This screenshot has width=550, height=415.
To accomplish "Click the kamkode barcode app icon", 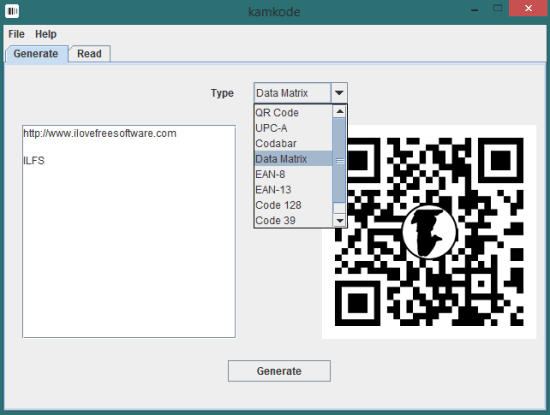I will pos(12,11).
